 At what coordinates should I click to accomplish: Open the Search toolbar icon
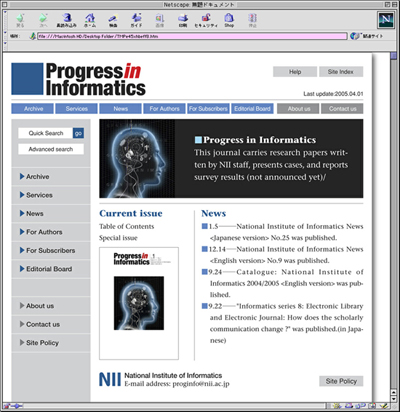click(113, 20)
